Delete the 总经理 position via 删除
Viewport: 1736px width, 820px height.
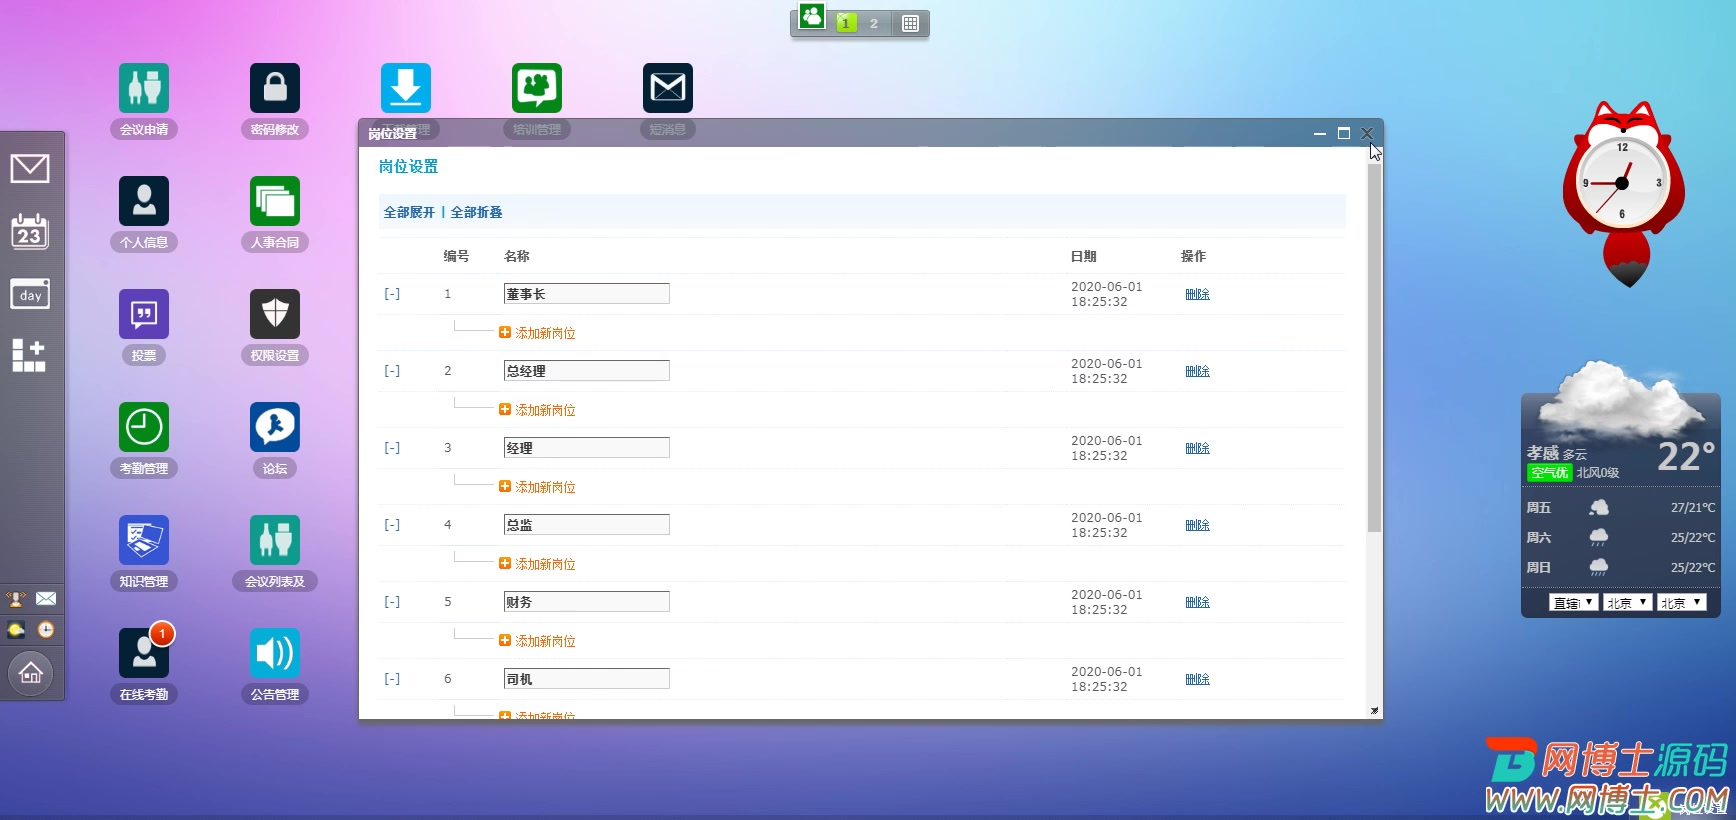1197,371
